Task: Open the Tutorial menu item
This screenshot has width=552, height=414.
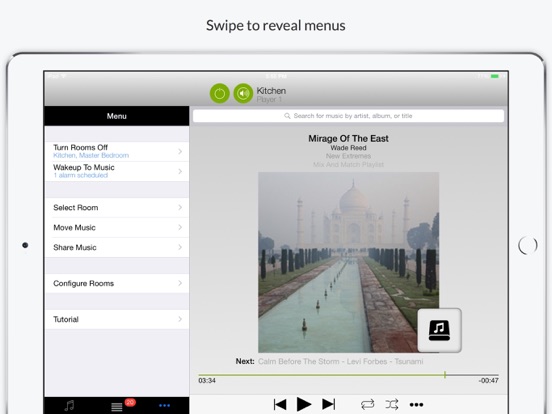Action: (117, 319)
